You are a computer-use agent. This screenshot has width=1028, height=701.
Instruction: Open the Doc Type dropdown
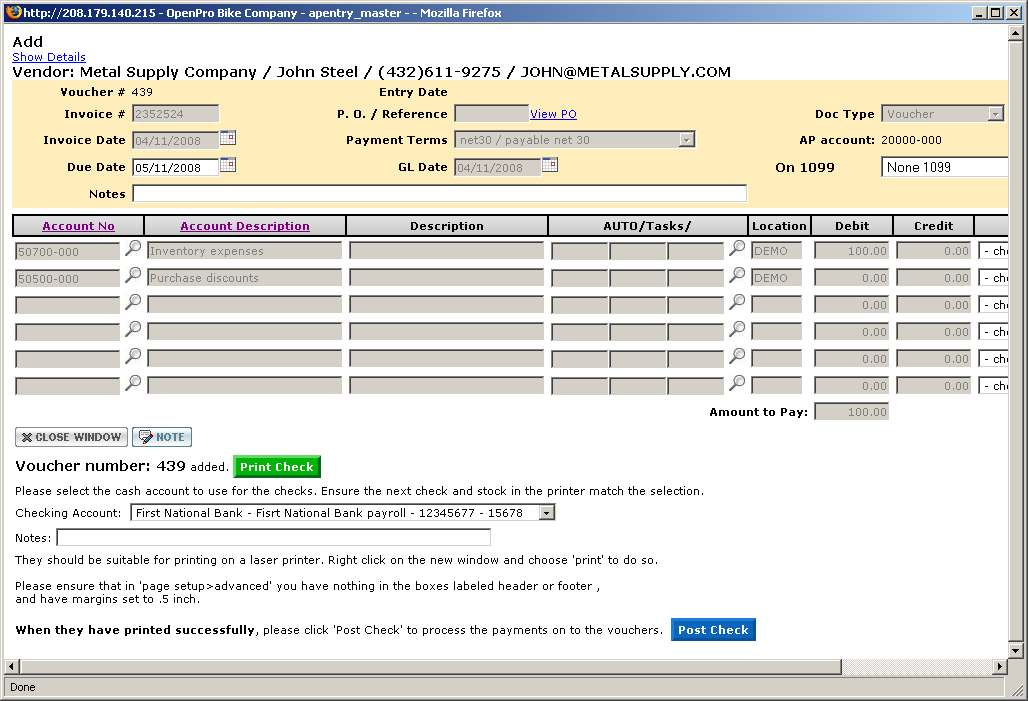click(x=995, y=114)
